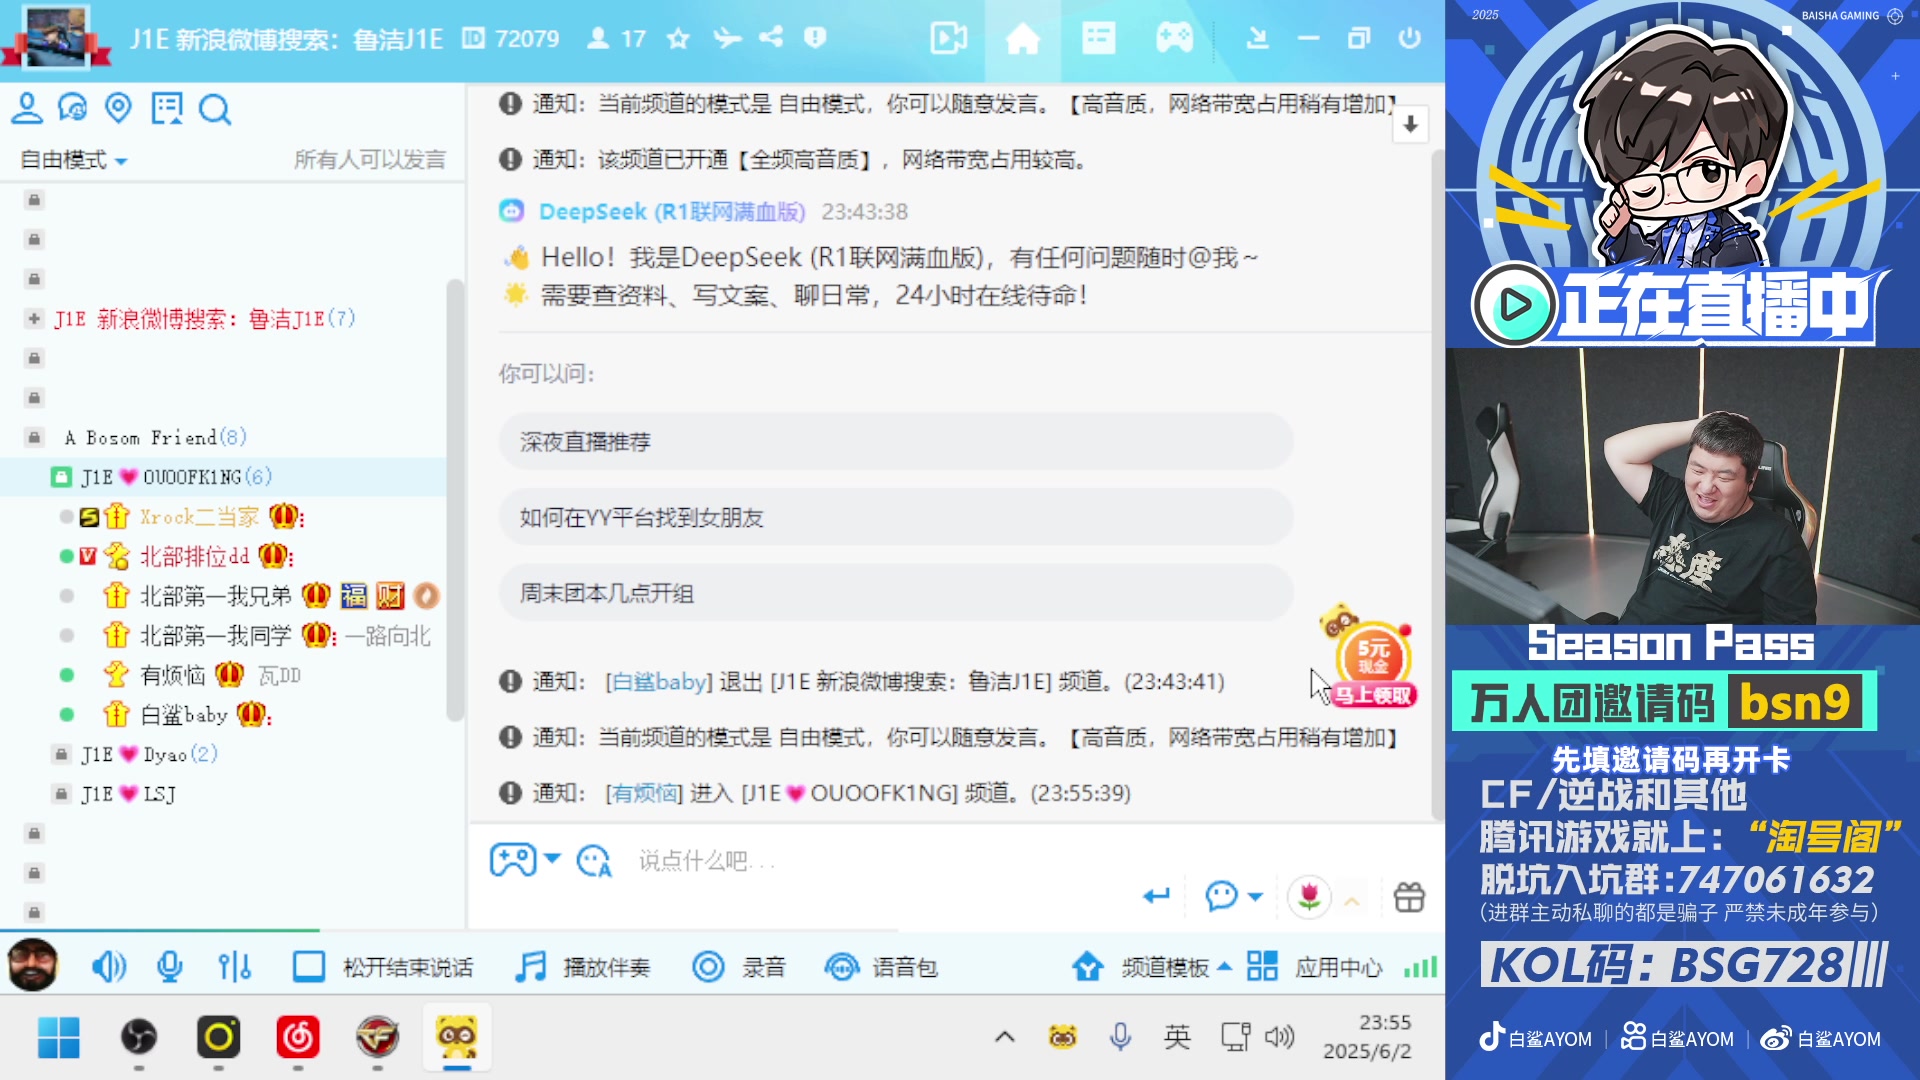Select user 北部第一我同学
The width and height of the screenshot is (1920, 1080).
pyautogui.click(x=215, y=636)
